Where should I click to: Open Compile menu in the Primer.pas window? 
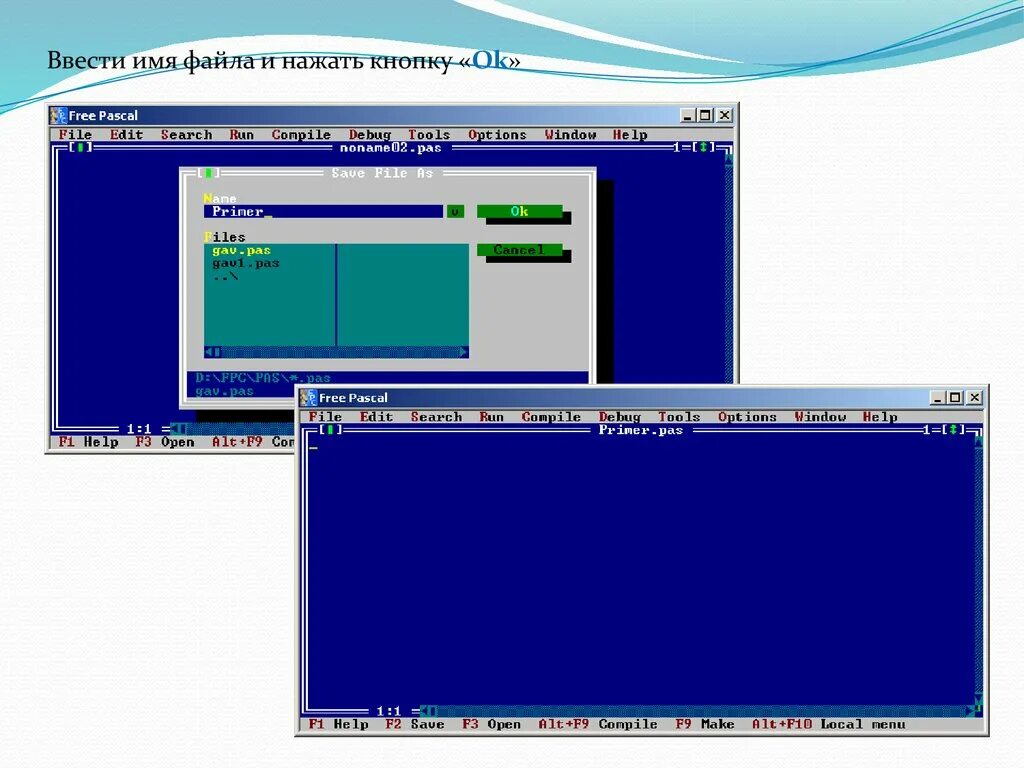pos(551,417)
